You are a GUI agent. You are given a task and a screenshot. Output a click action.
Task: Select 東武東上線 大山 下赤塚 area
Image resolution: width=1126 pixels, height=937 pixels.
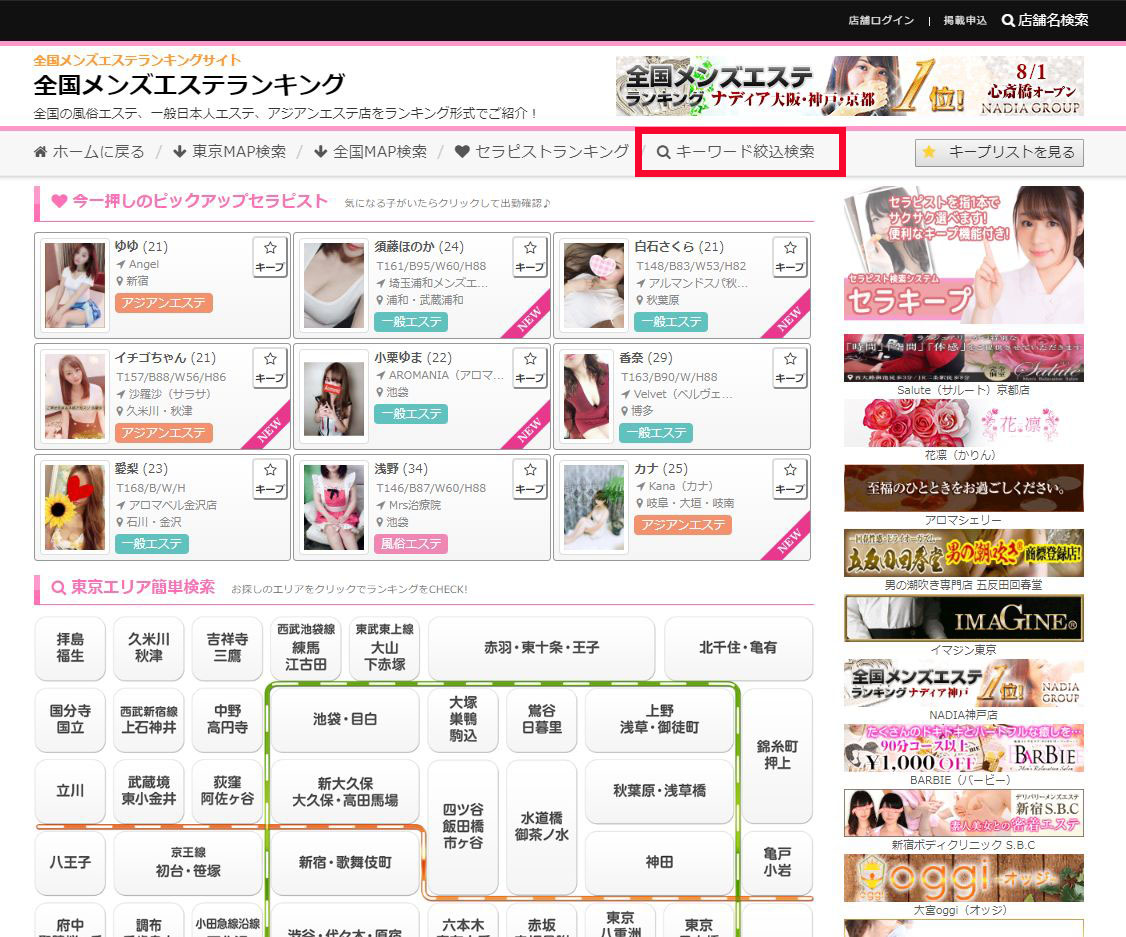[x=384, y=648]
